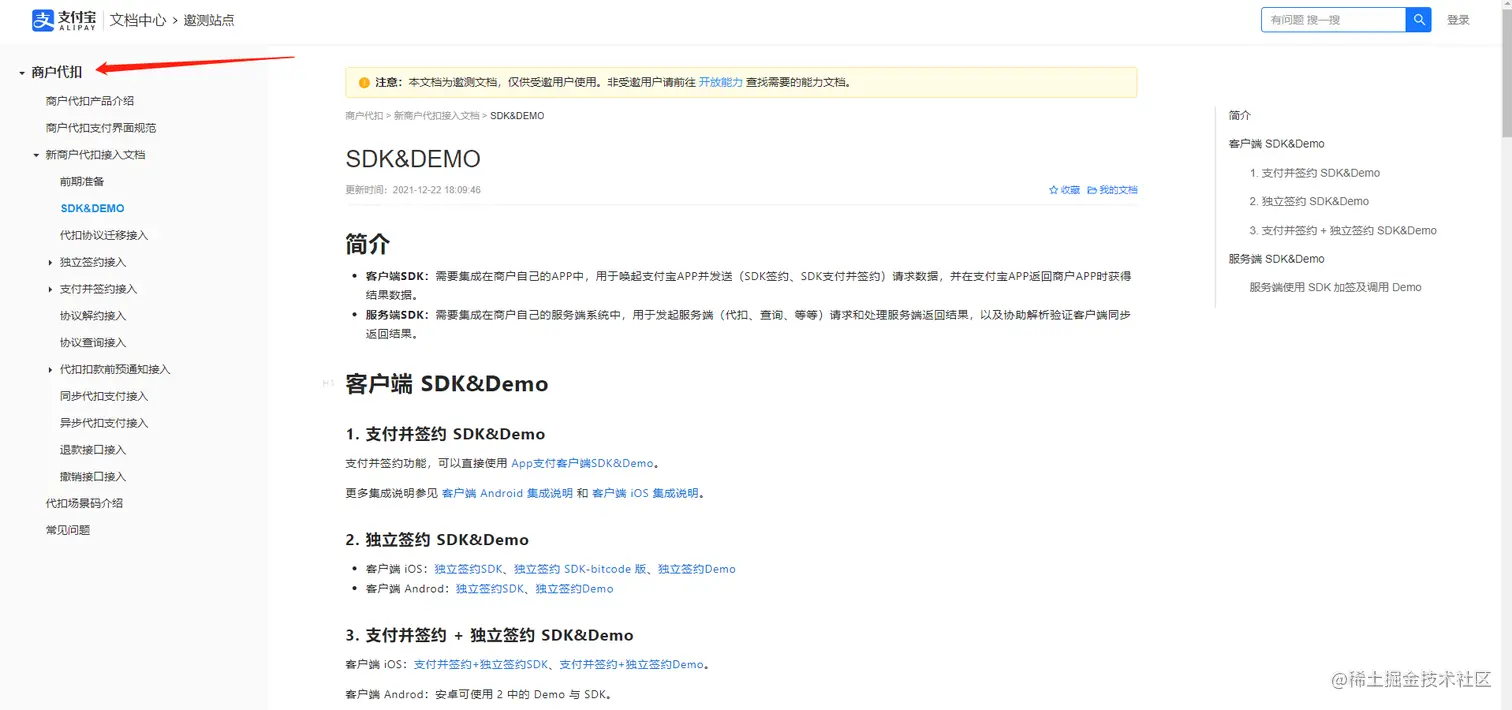Collapse the 商户代扣 top-level section arrow
The image size is (1512, 710).
[22, 72]
